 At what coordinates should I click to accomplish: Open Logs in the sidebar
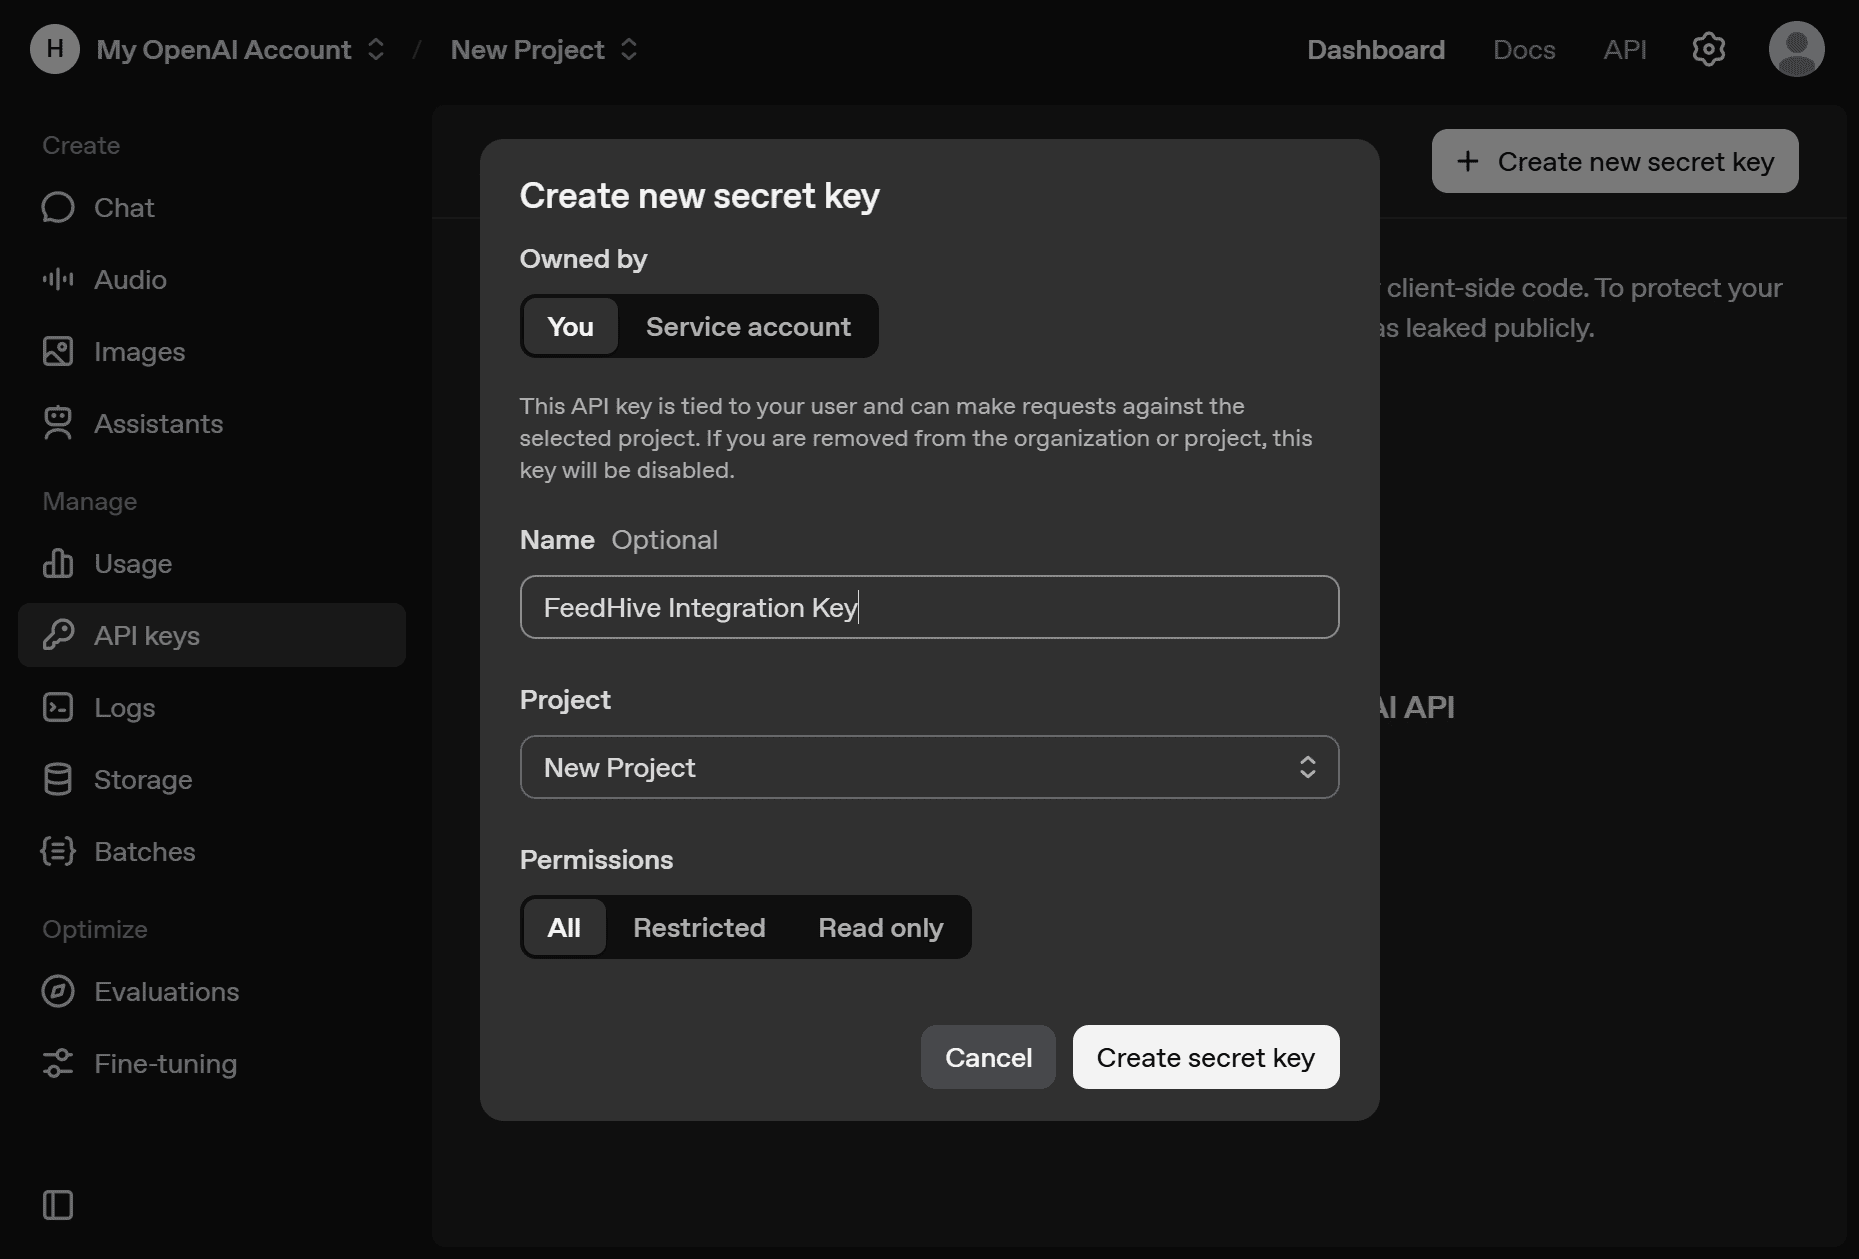pos(212,707)
